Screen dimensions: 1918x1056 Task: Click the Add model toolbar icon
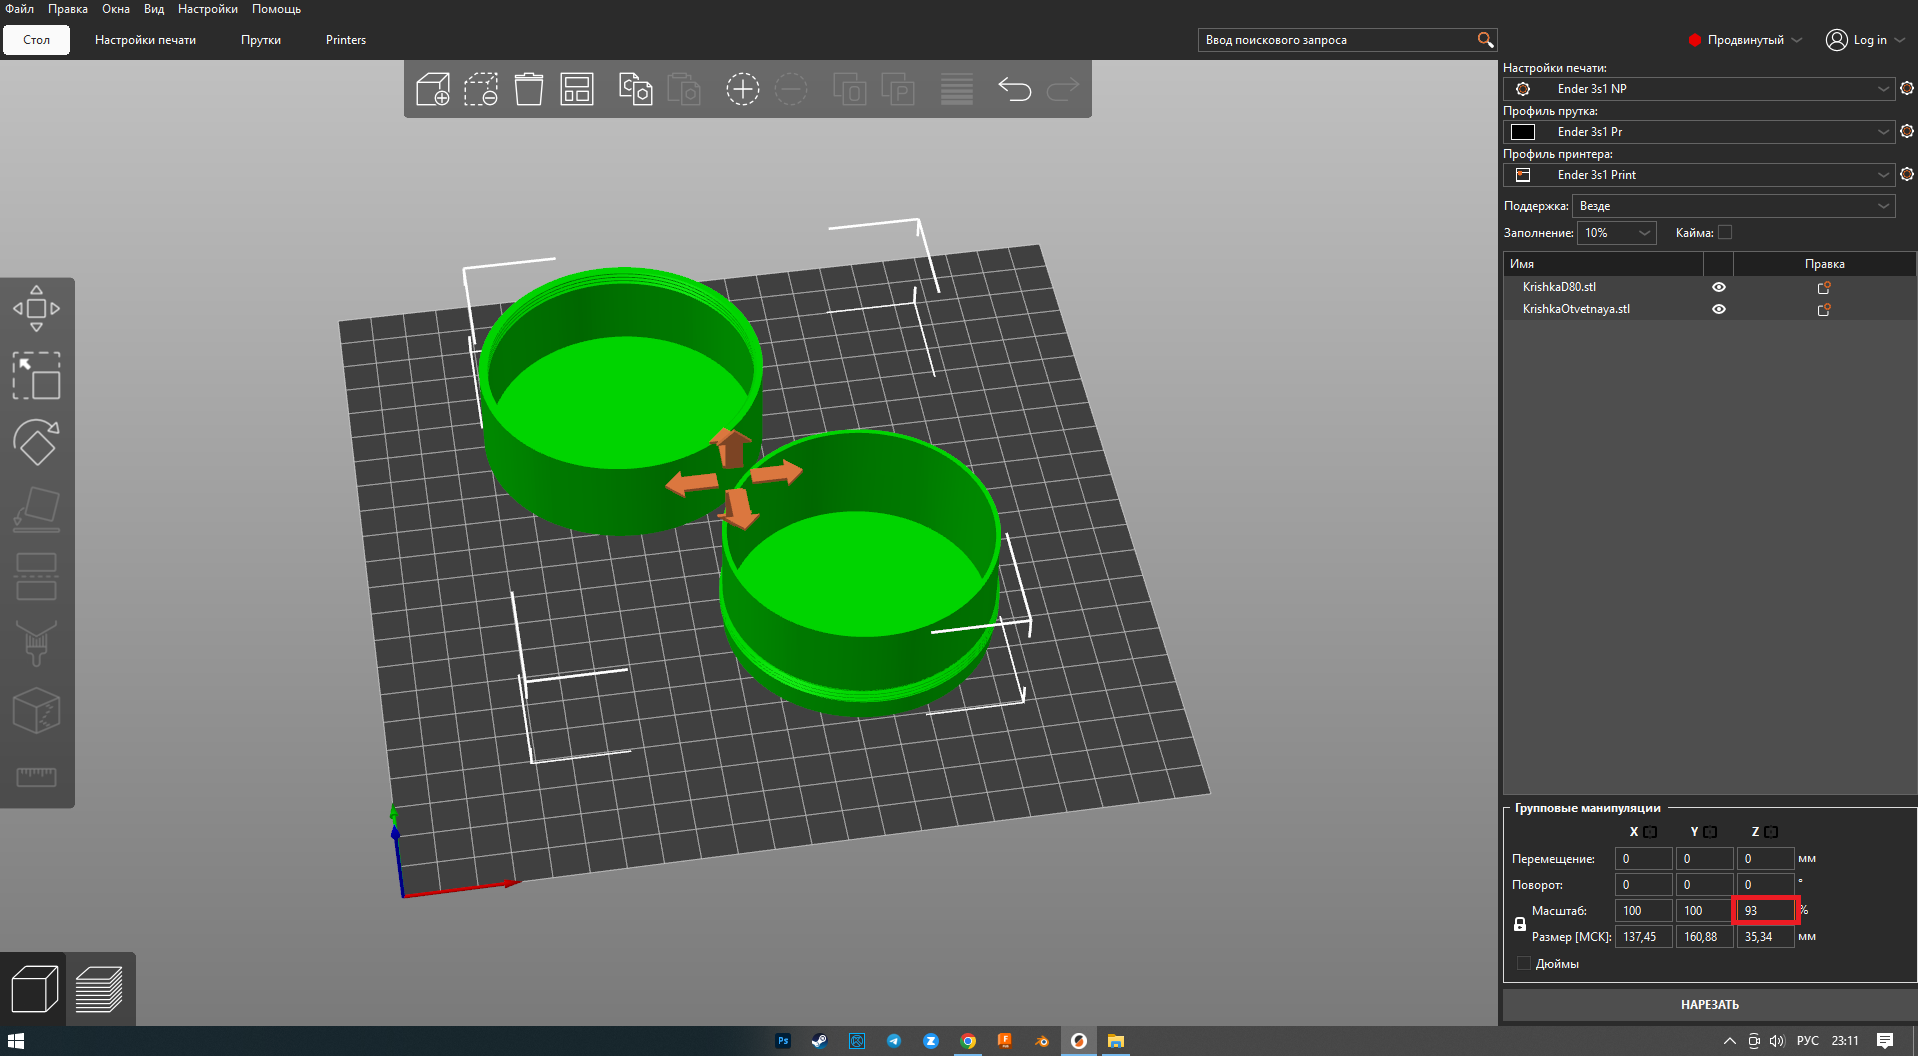click(x=433, y=89)
